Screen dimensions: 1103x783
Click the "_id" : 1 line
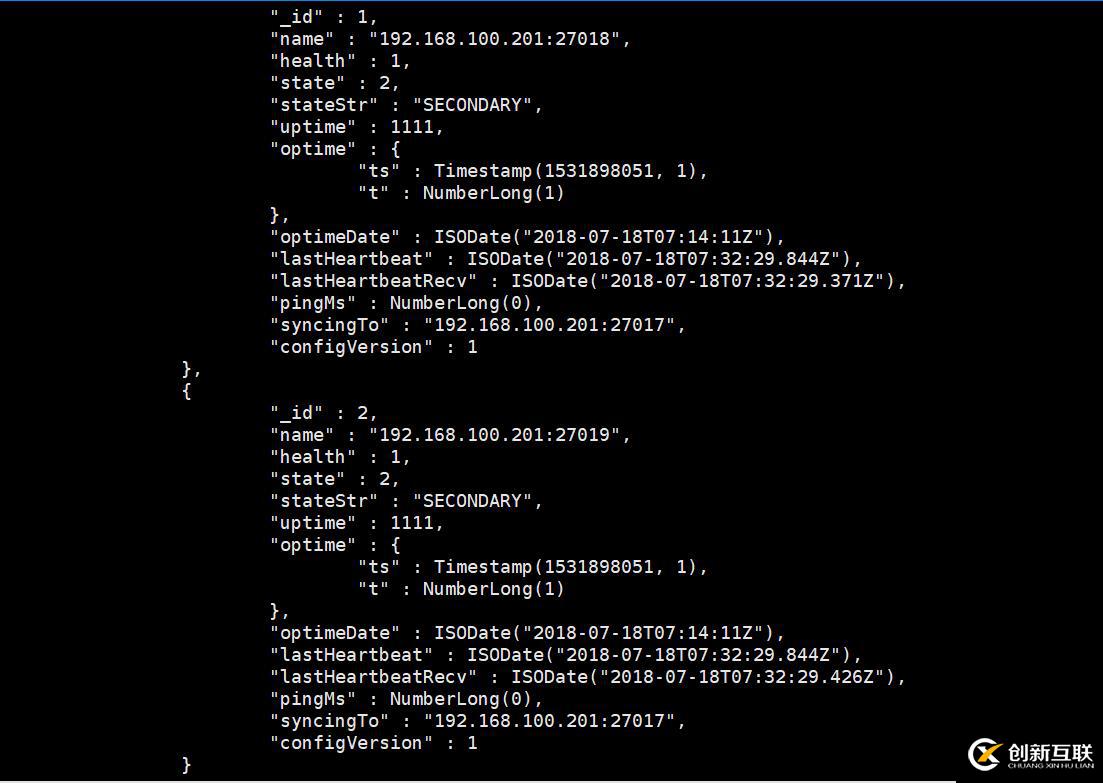point(324,16)
